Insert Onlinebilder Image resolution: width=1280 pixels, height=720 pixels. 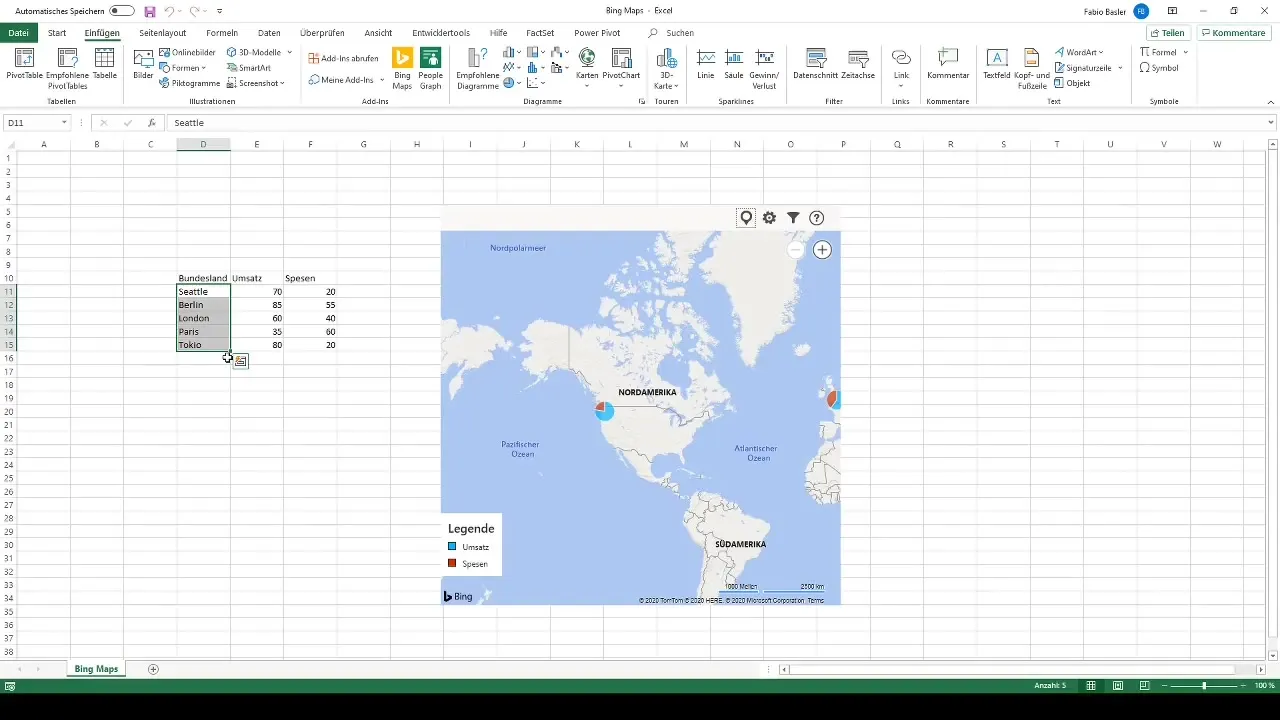click(x=187, y=52)
